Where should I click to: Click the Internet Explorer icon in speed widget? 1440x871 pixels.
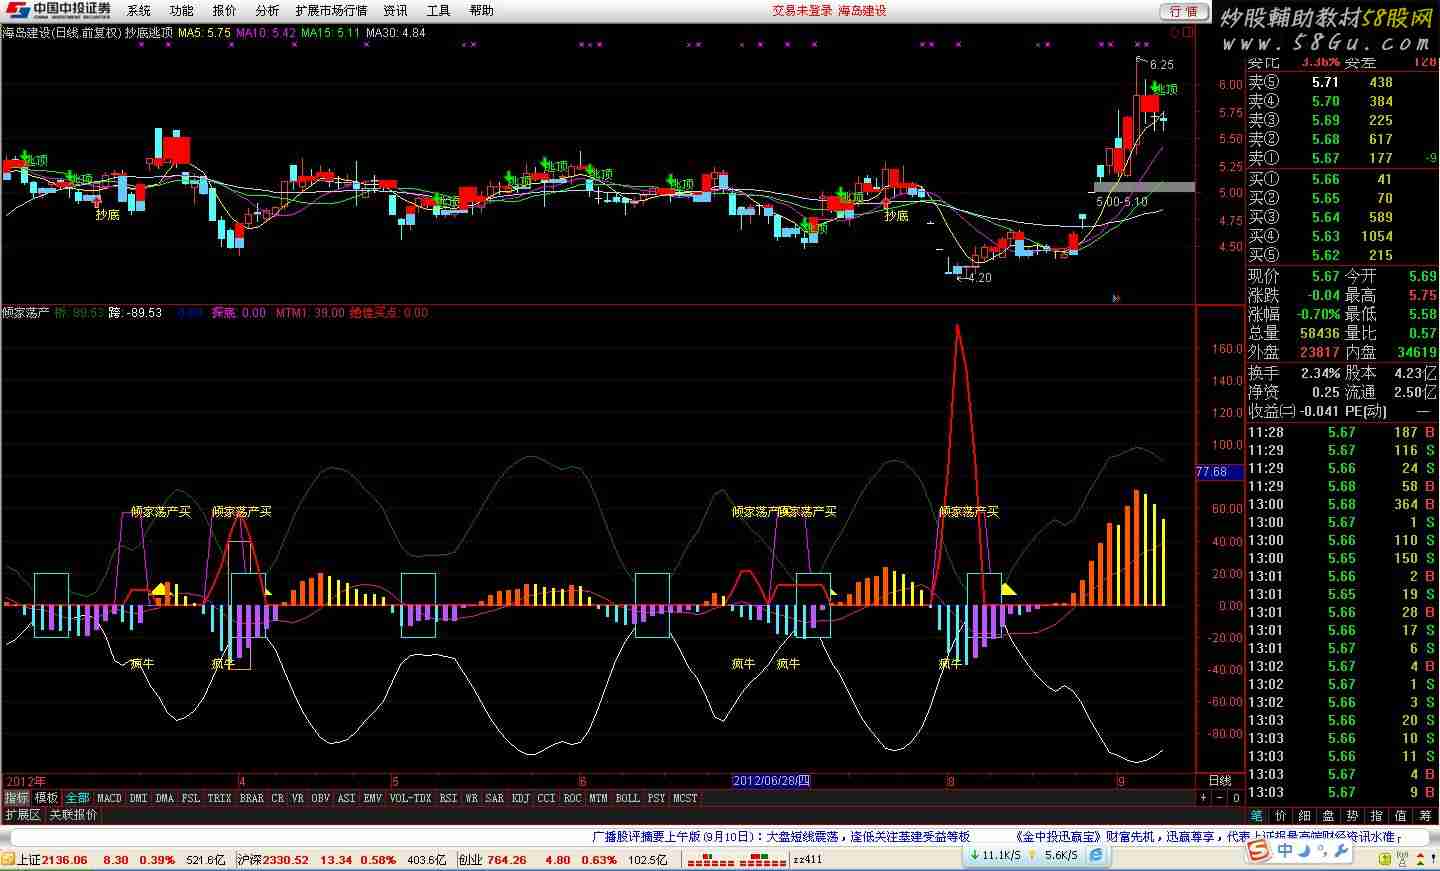1097,855
